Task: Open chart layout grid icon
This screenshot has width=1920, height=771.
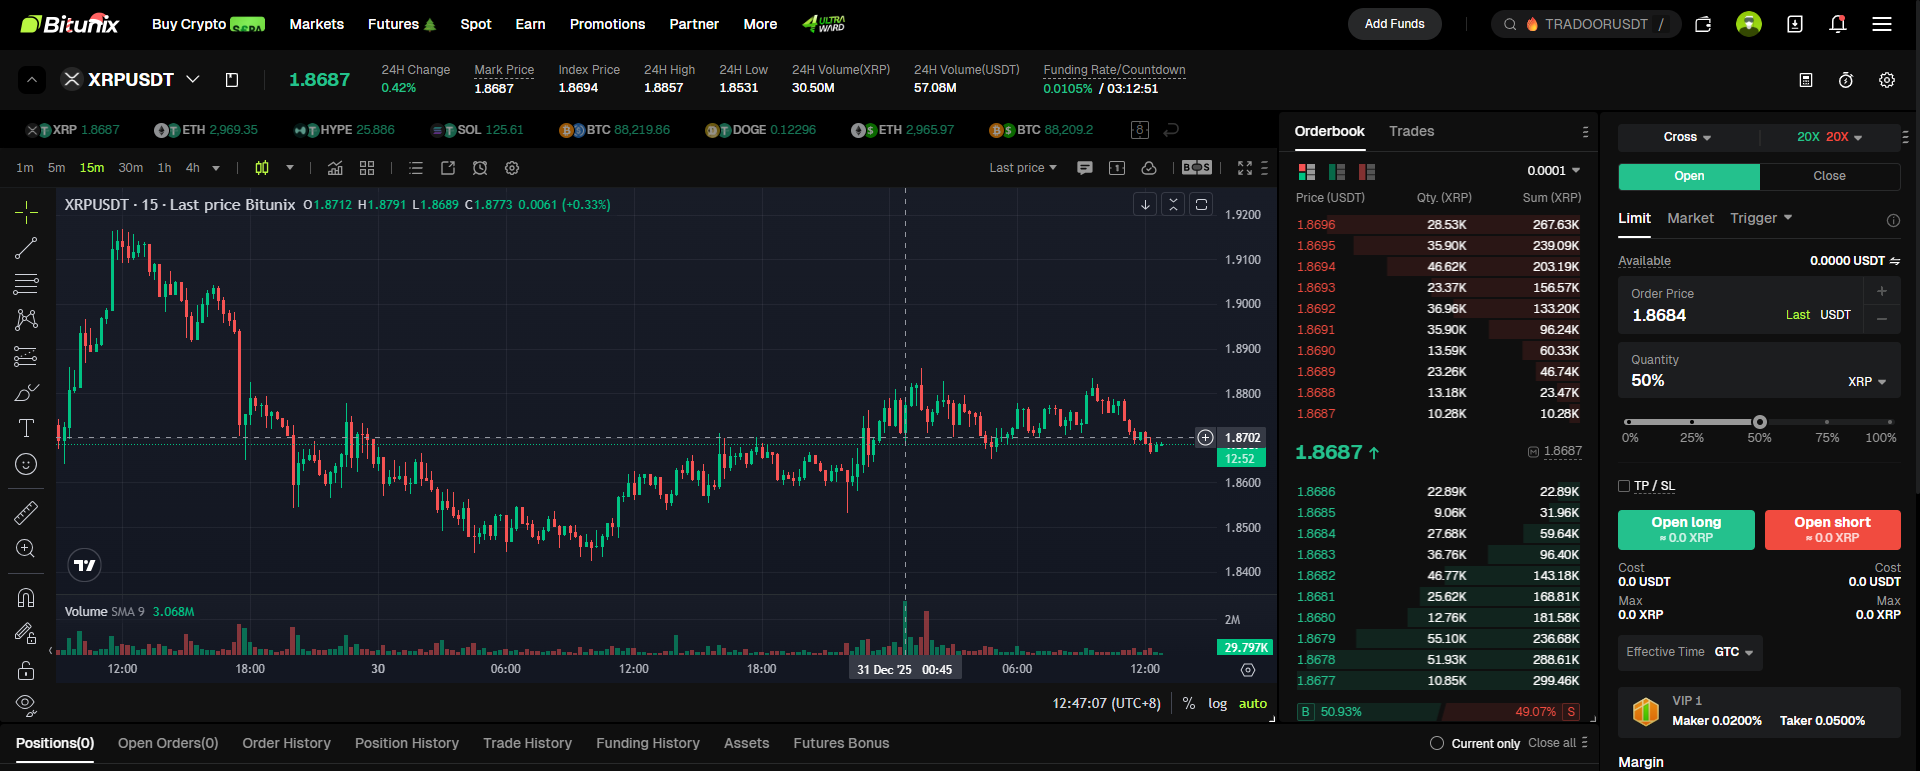Action: [x=367, y=168]
